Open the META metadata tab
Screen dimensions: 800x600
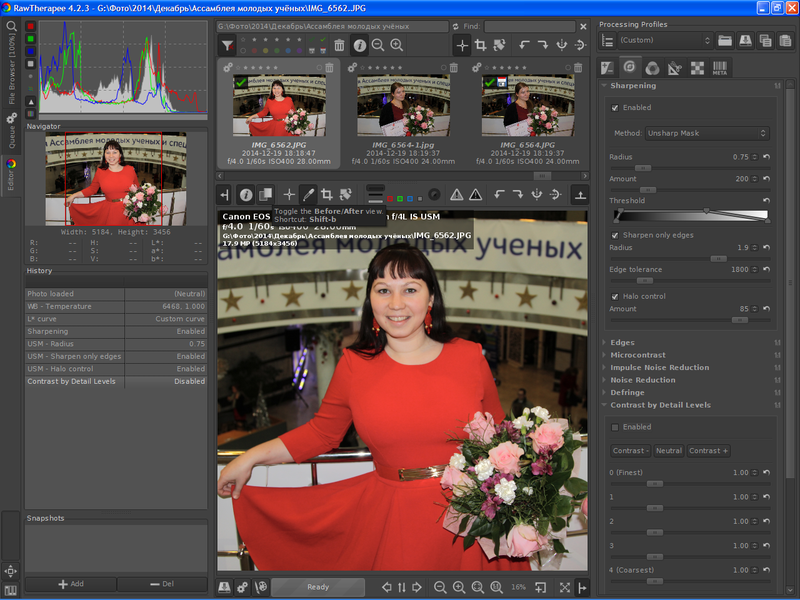(719, 68)
